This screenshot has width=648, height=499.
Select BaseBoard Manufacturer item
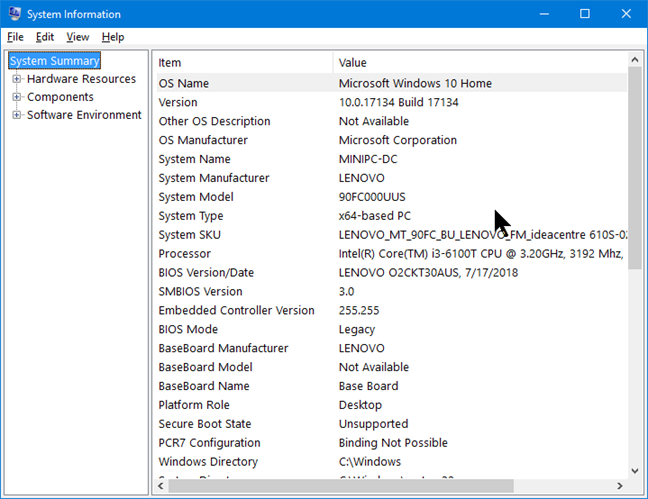224,349
